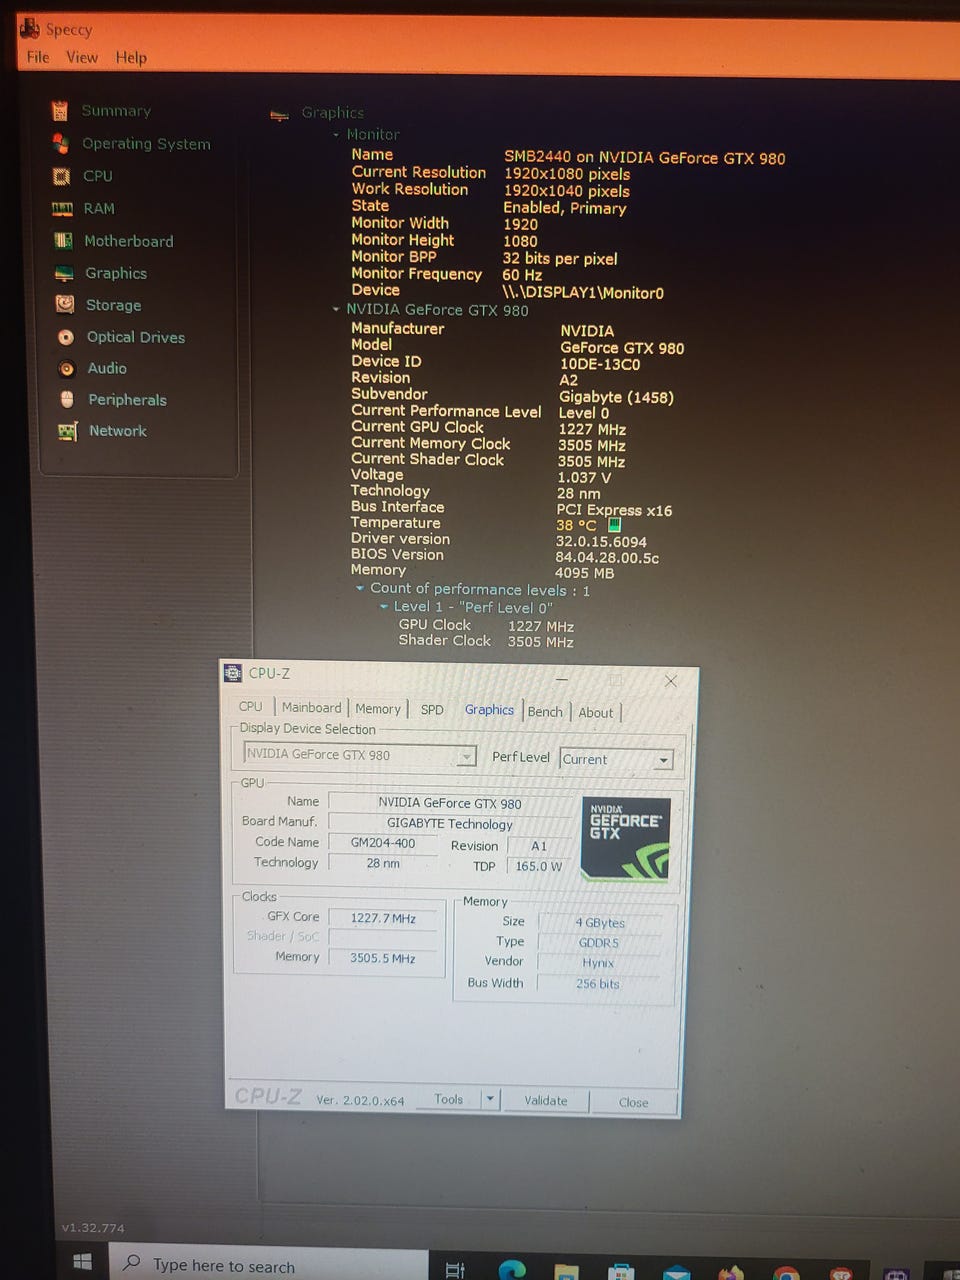The height and width of the screenshot is (1280, 960).
Task: Select the Peripherals mouse icon
Action: click(x=67, y=399)
